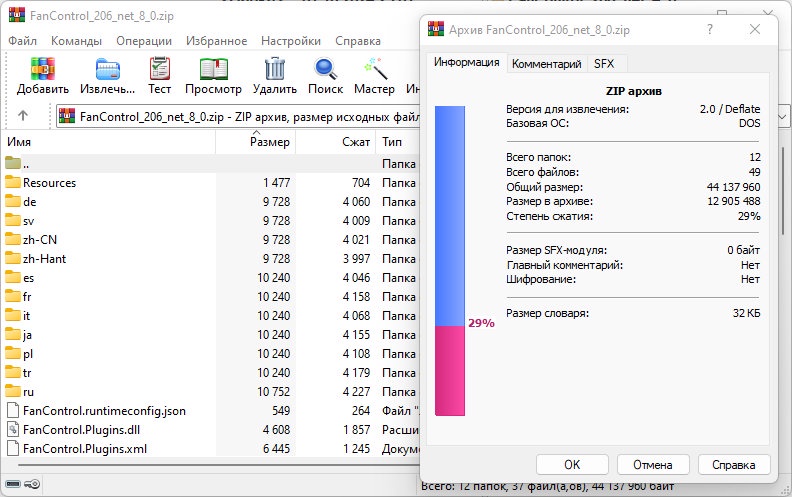Open the Файл menu

tap(23, 41)
